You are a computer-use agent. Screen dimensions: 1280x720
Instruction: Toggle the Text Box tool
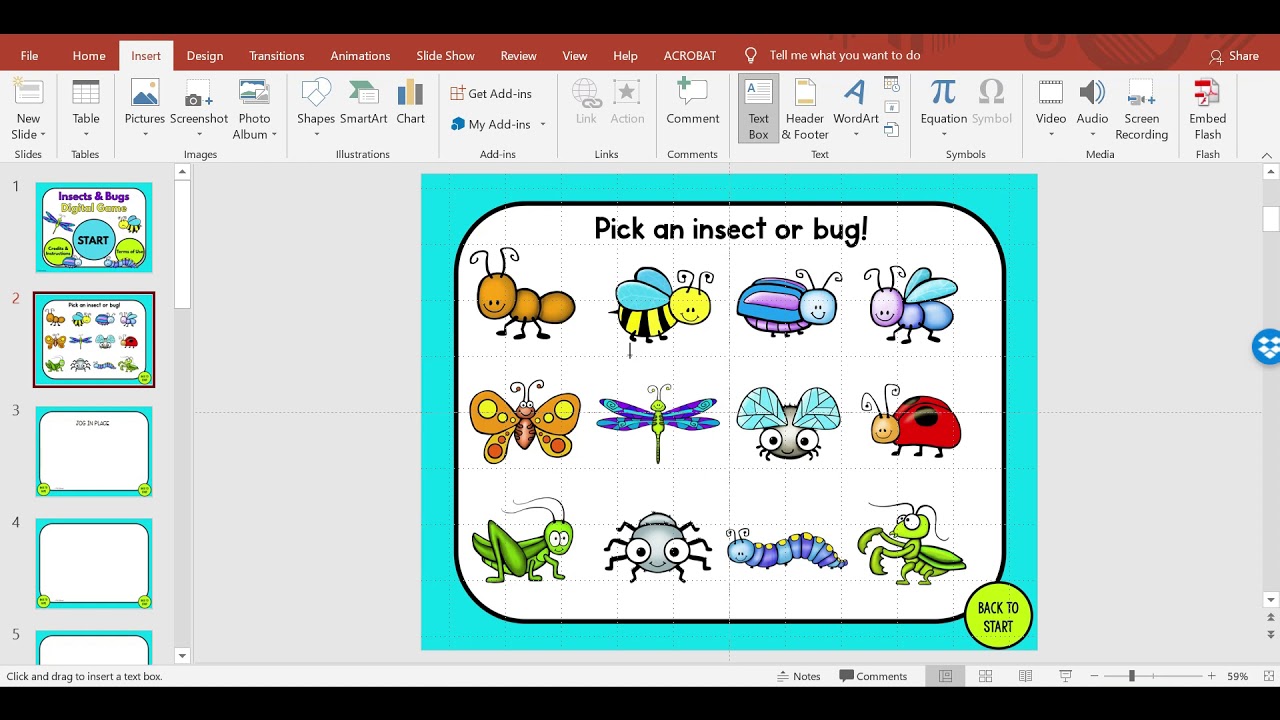tap(758, 107)
